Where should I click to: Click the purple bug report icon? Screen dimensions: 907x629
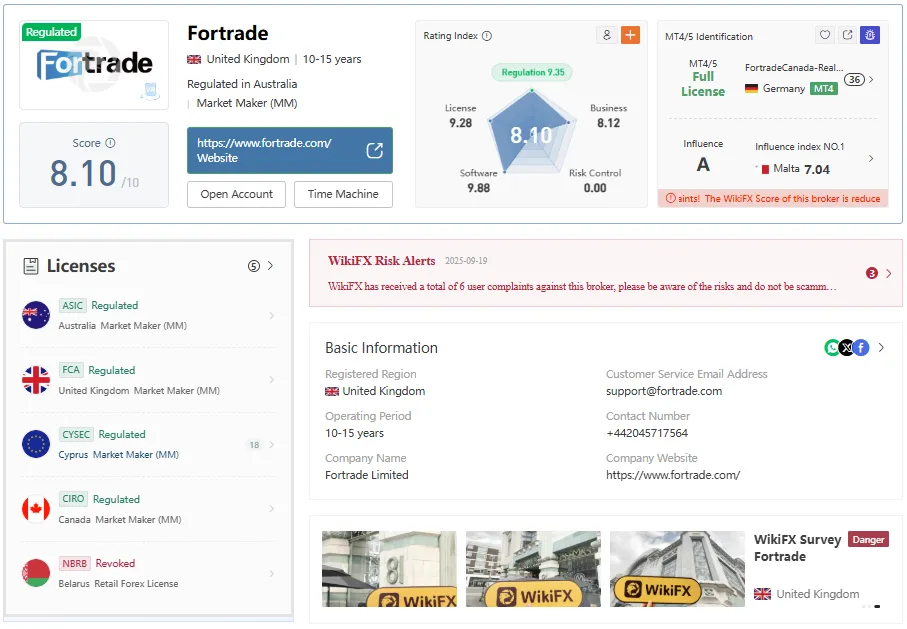click(x=869, y=35)
